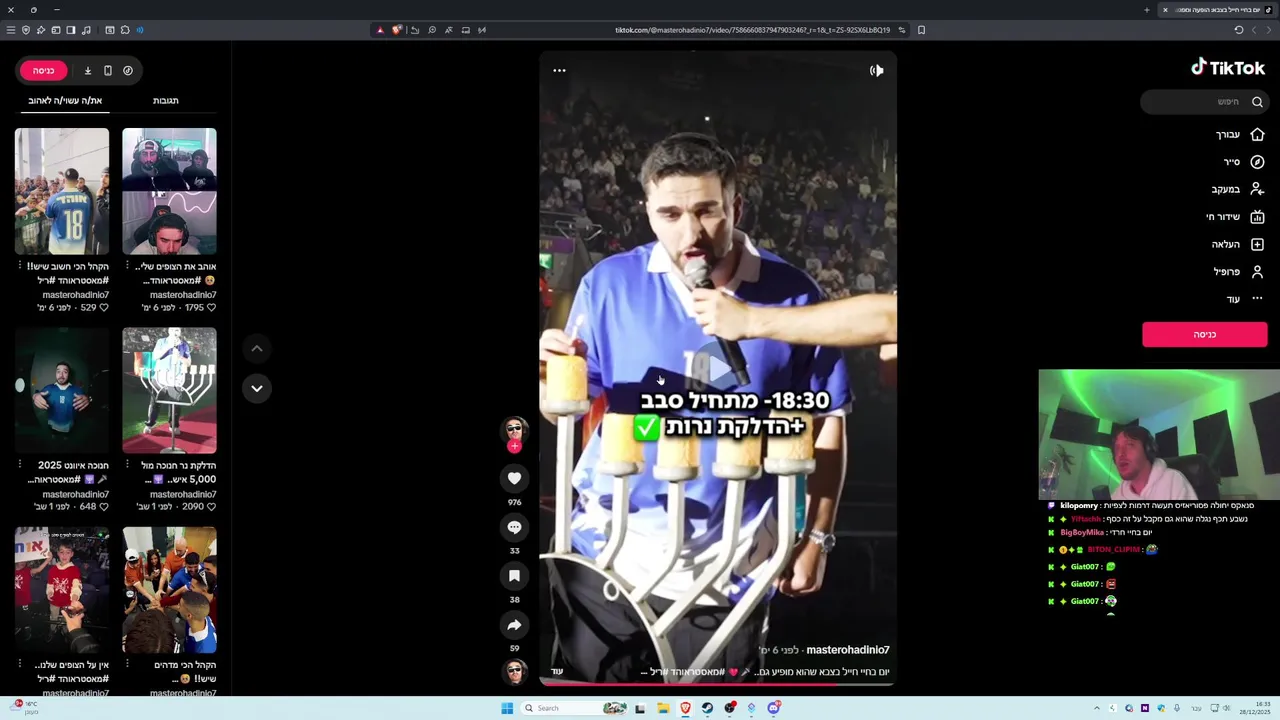The height and width of the screenshot is (720, 1280).
Task: Like the video card showing 648 likes
Action: pos(104,507)
